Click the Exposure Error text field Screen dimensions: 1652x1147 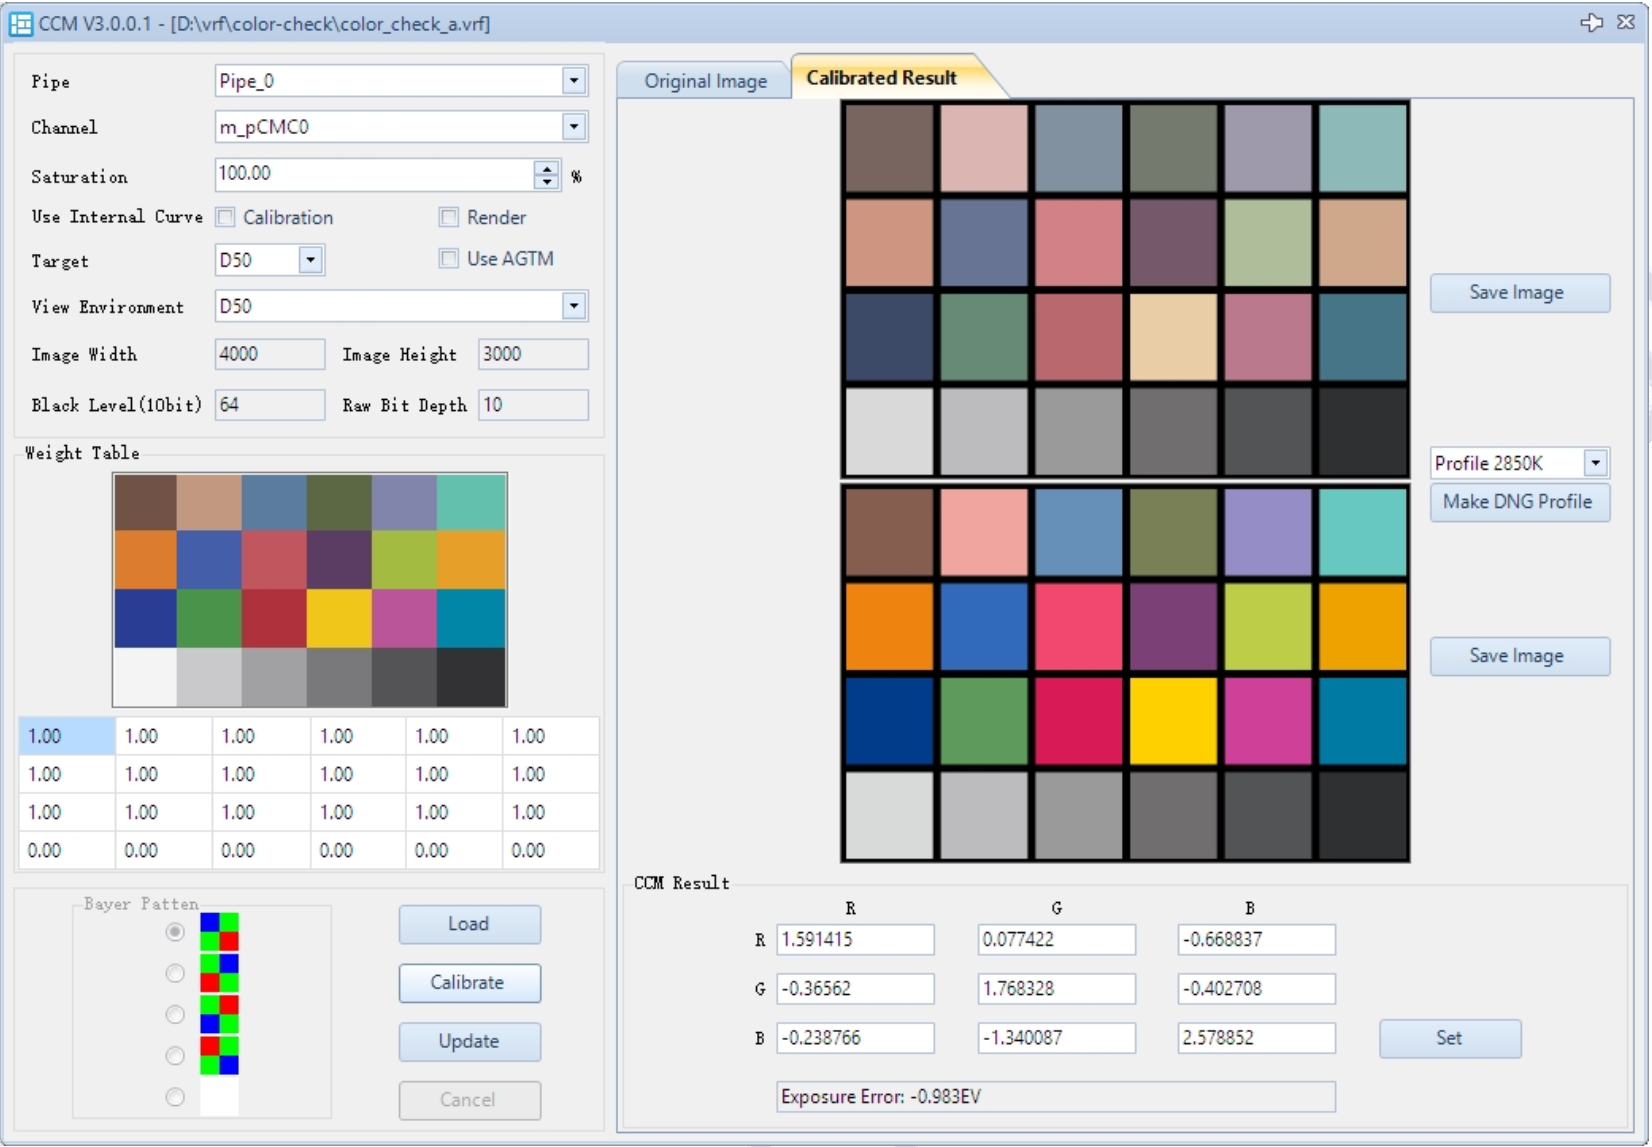click(1055, 1096)
